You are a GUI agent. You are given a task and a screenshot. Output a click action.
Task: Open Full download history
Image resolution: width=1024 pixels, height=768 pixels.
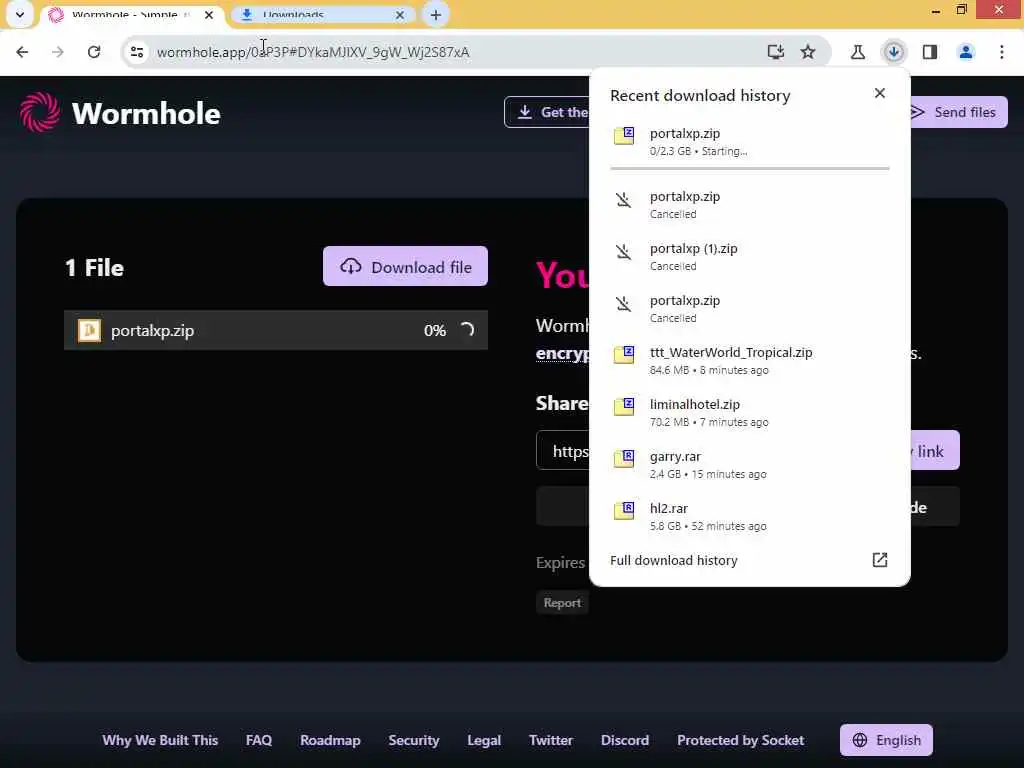[674, 560]
